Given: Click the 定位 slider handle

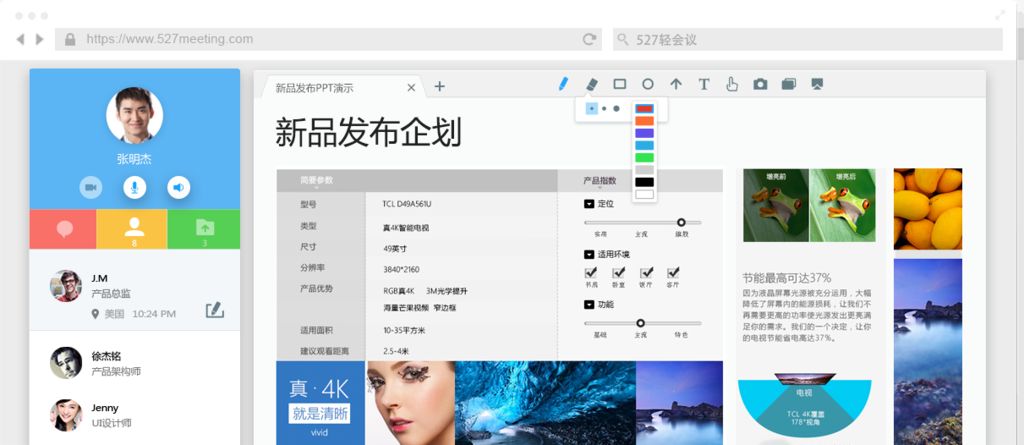Looking at the screenshot, I should tap(681, 222).
